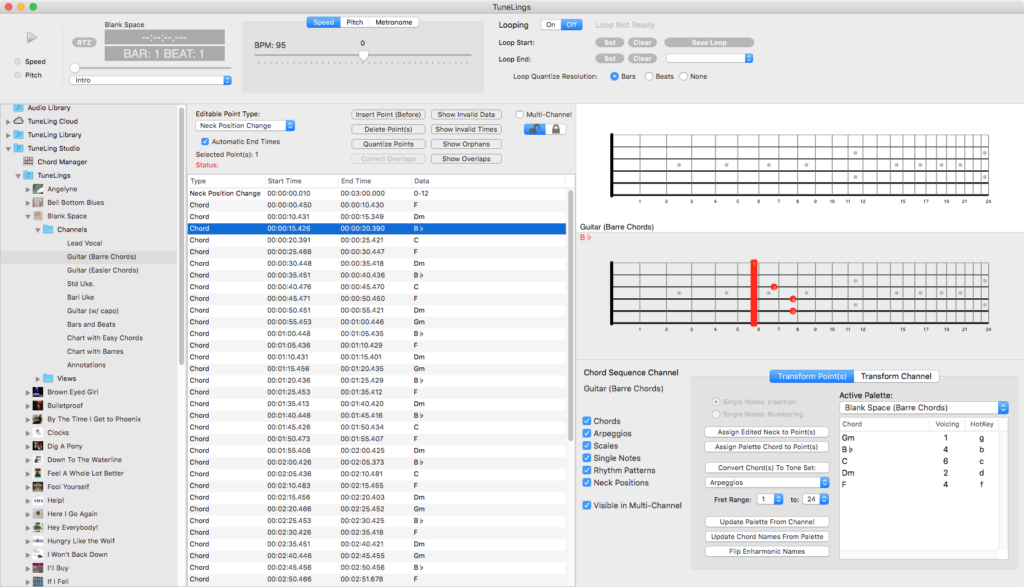Viewport: 1024px width, 587px height.
Task: Click the Bell Bottom Blues album artwork
Action: 38,202
